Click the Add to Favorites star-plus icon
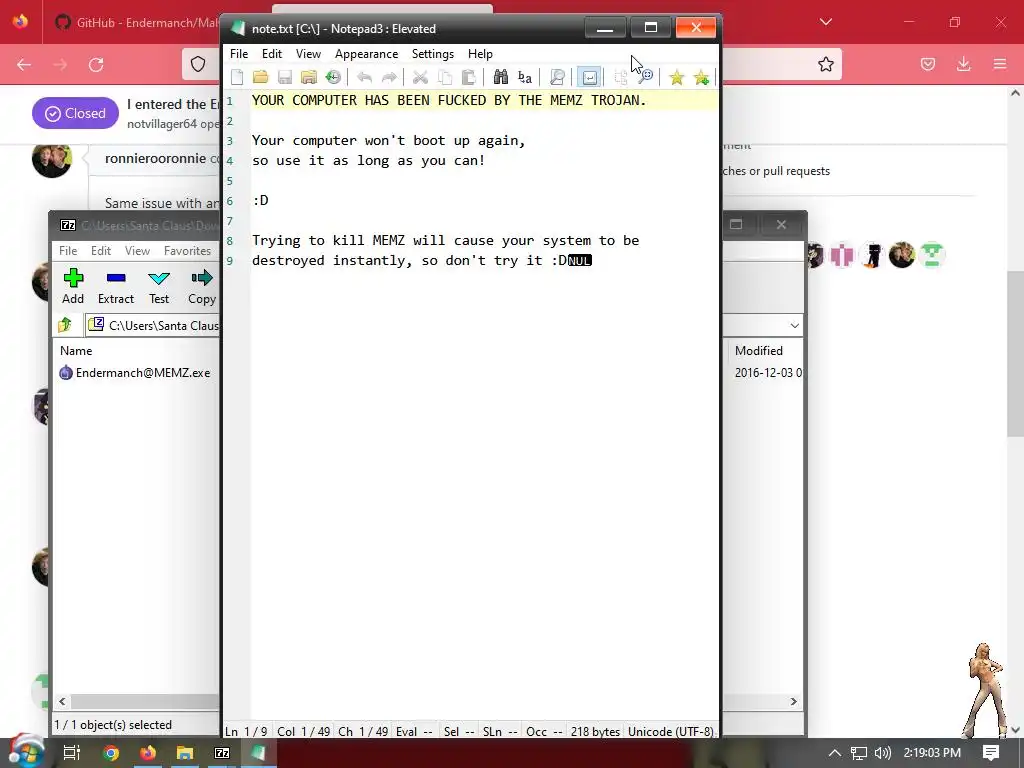 (x=701, y=78)
